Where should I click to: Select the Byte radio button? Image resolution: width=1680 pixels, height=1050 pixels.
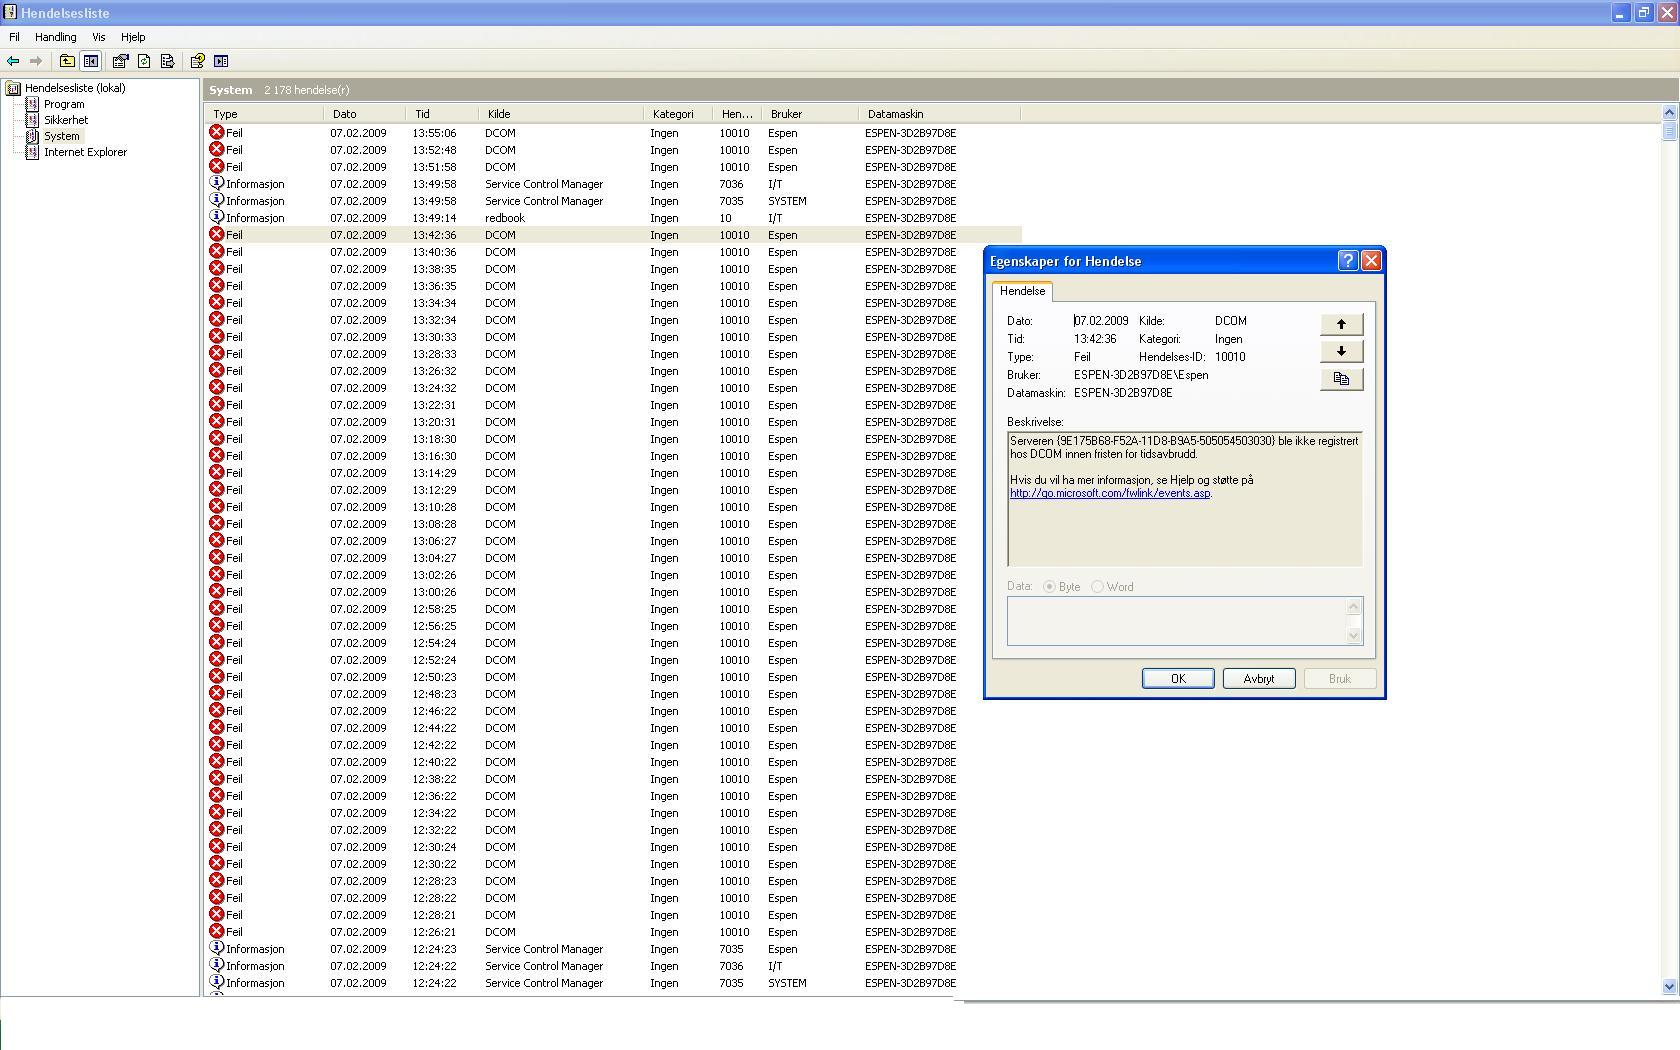(1049, 587)
